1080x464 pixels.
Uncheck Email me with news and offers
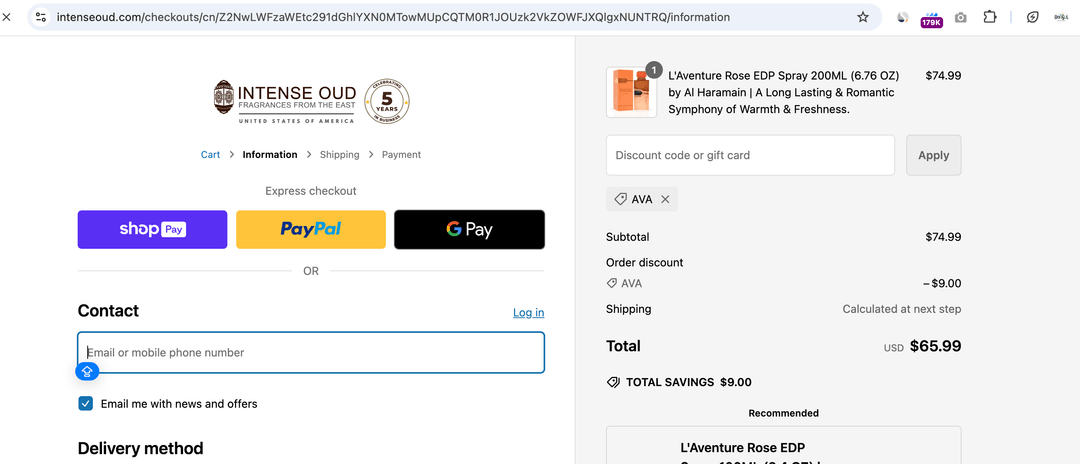(86, 404)
